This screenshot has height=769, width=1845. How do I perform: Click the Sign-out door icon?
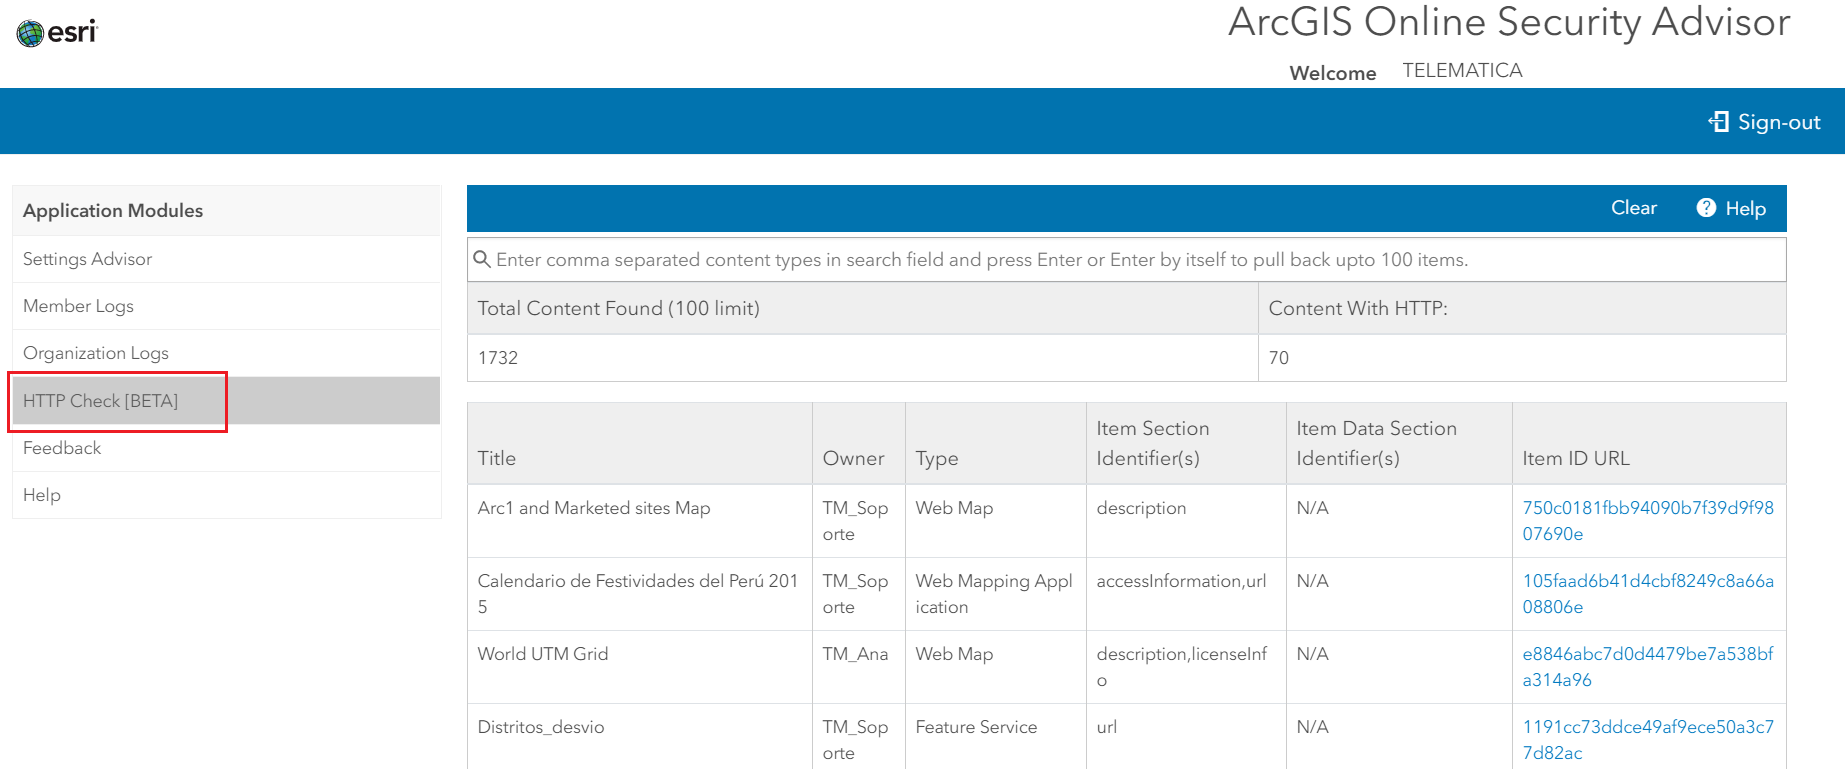coord(1718,122)
